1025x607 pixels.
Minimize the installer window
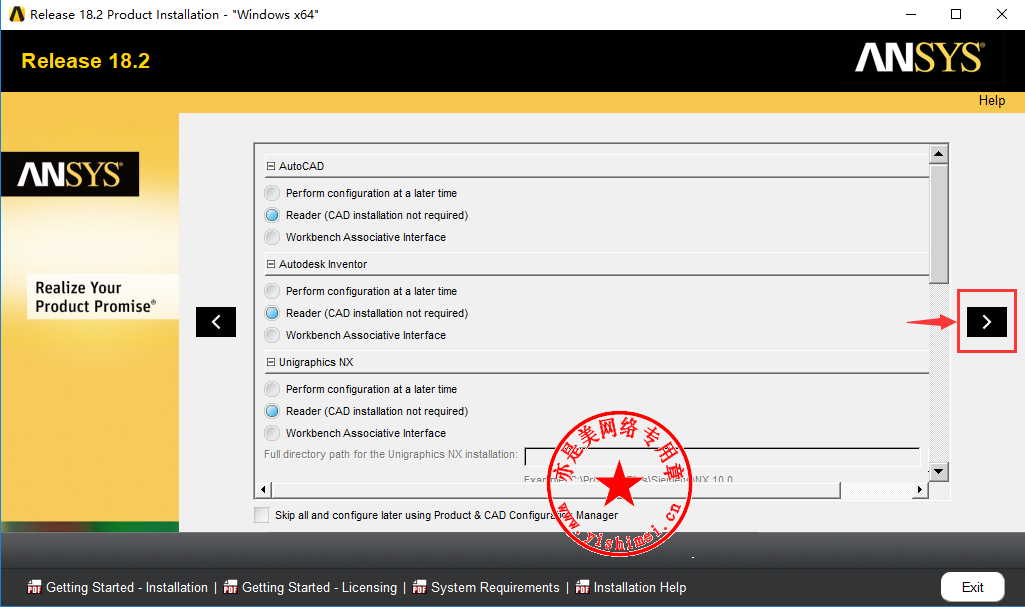[x=911, y=14]
